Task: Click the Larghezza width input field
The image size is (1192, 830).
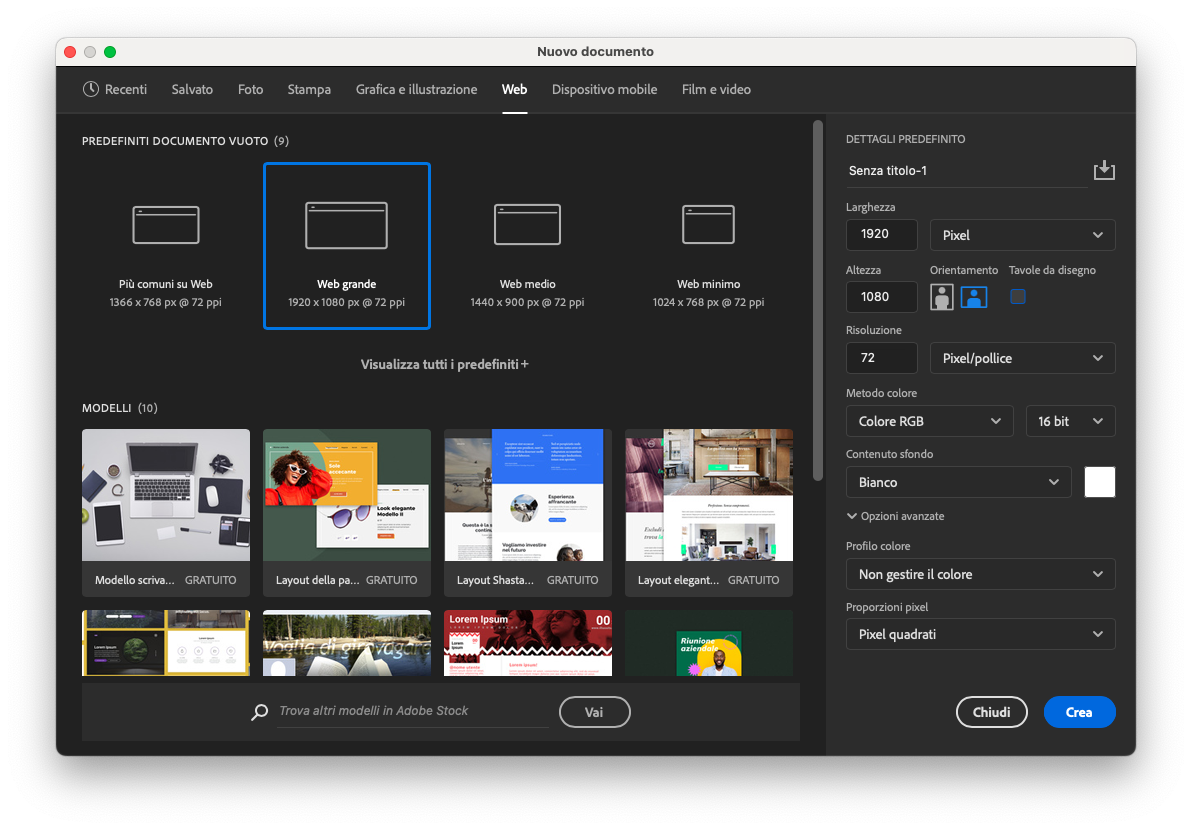Action: (881, 235)
